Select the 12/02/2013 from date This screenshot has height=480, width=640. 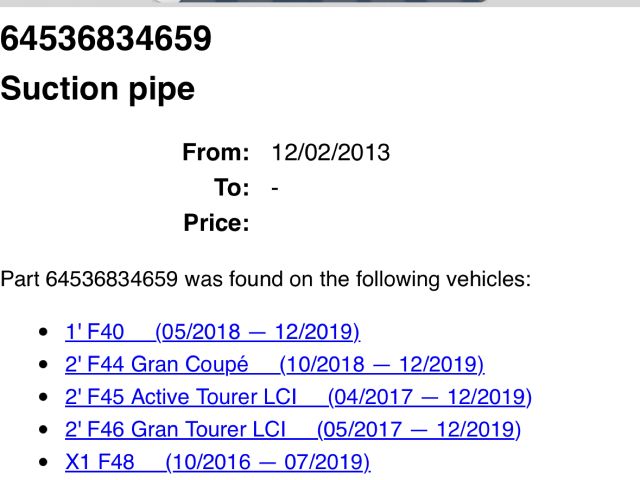pyautogui.click(x=330, y=153)
